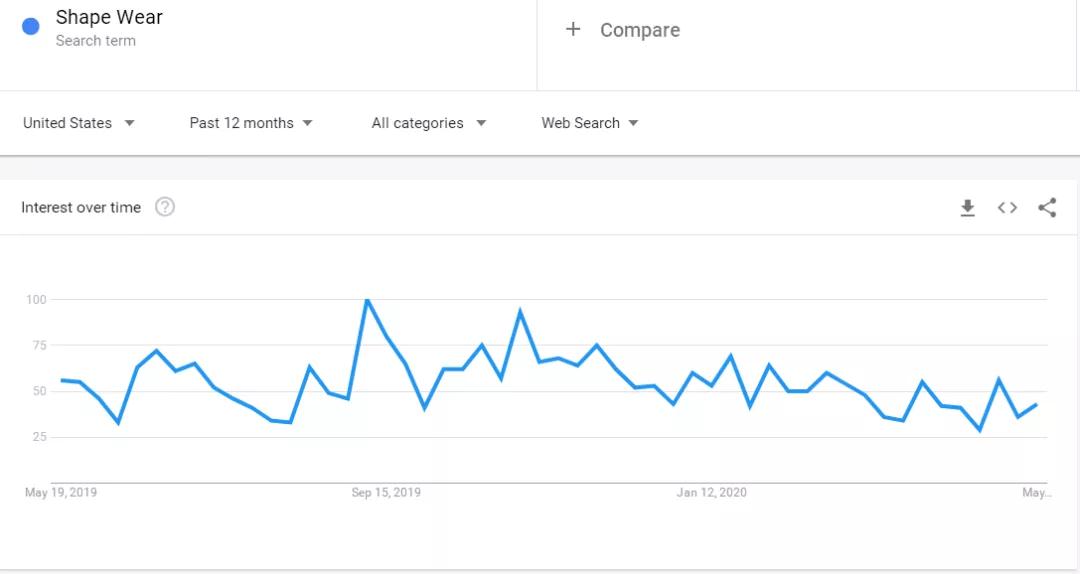Expand the Past 12 months time range

251,123
